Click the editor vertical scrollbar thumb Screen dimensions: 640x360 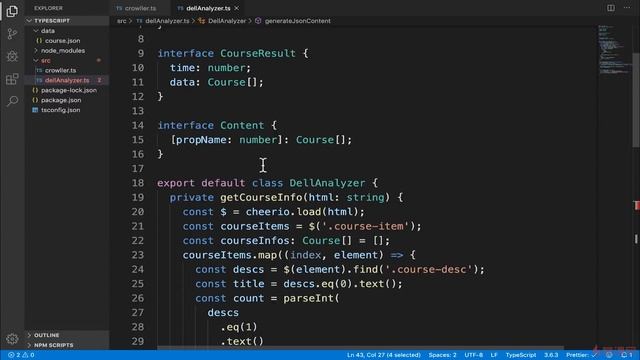[636, 100]
